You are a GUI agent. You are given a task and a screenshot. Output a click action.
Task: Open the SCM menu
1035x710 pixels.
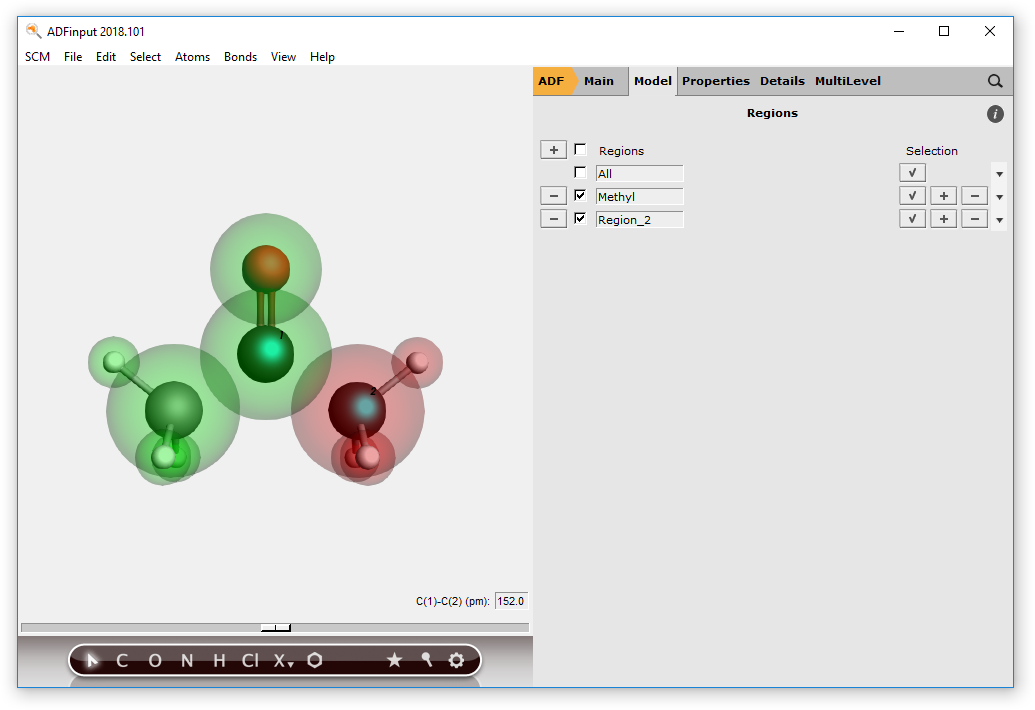click(x=38, y=57)
